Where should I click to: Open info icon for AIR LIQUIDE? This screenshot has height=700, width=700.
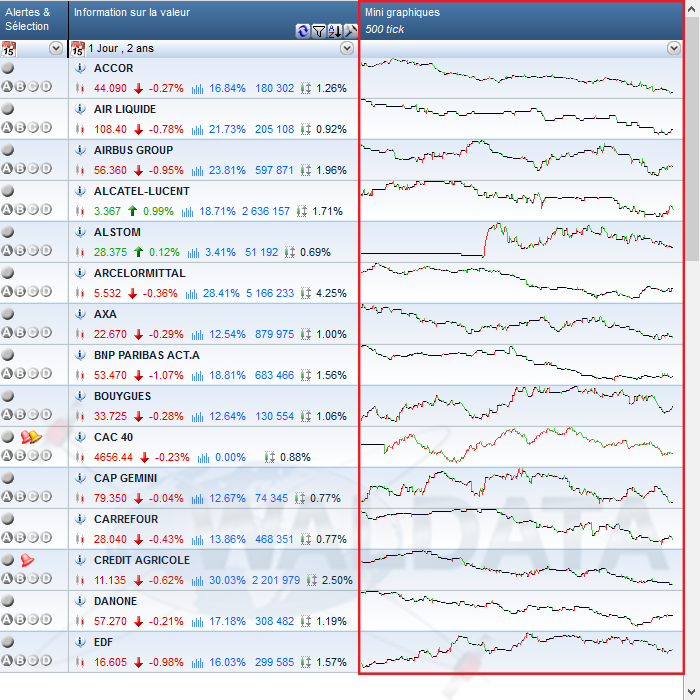(80, 109)
